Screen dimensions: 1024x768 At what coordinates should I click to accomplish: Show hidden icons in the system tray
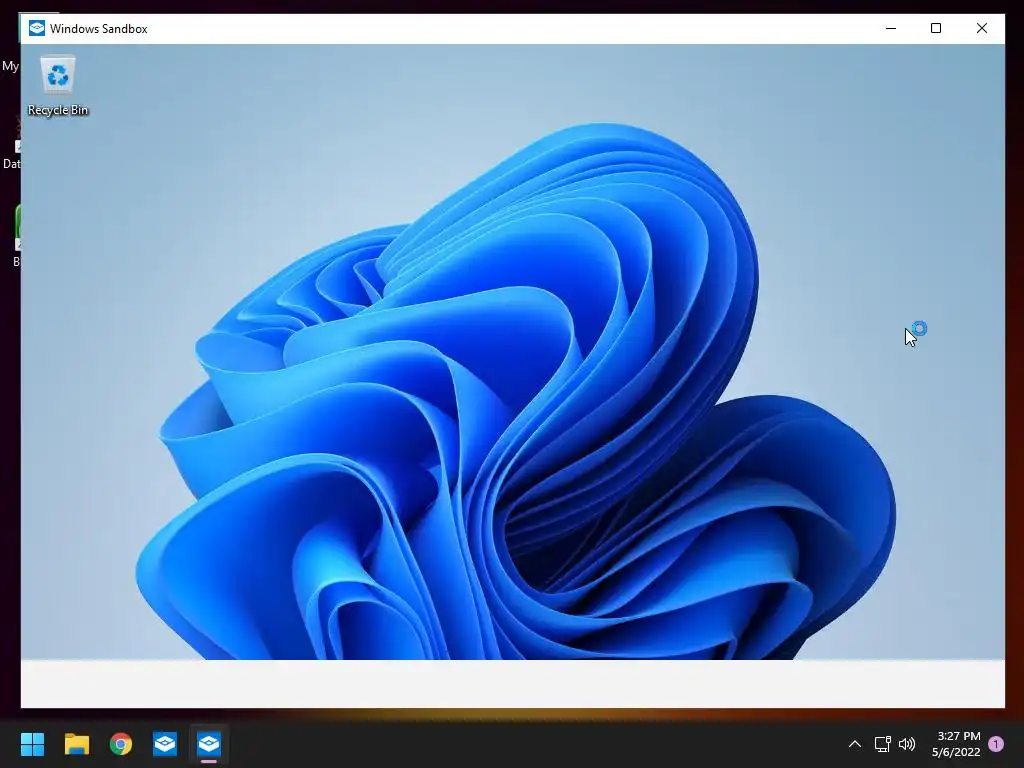coord(854,744)
